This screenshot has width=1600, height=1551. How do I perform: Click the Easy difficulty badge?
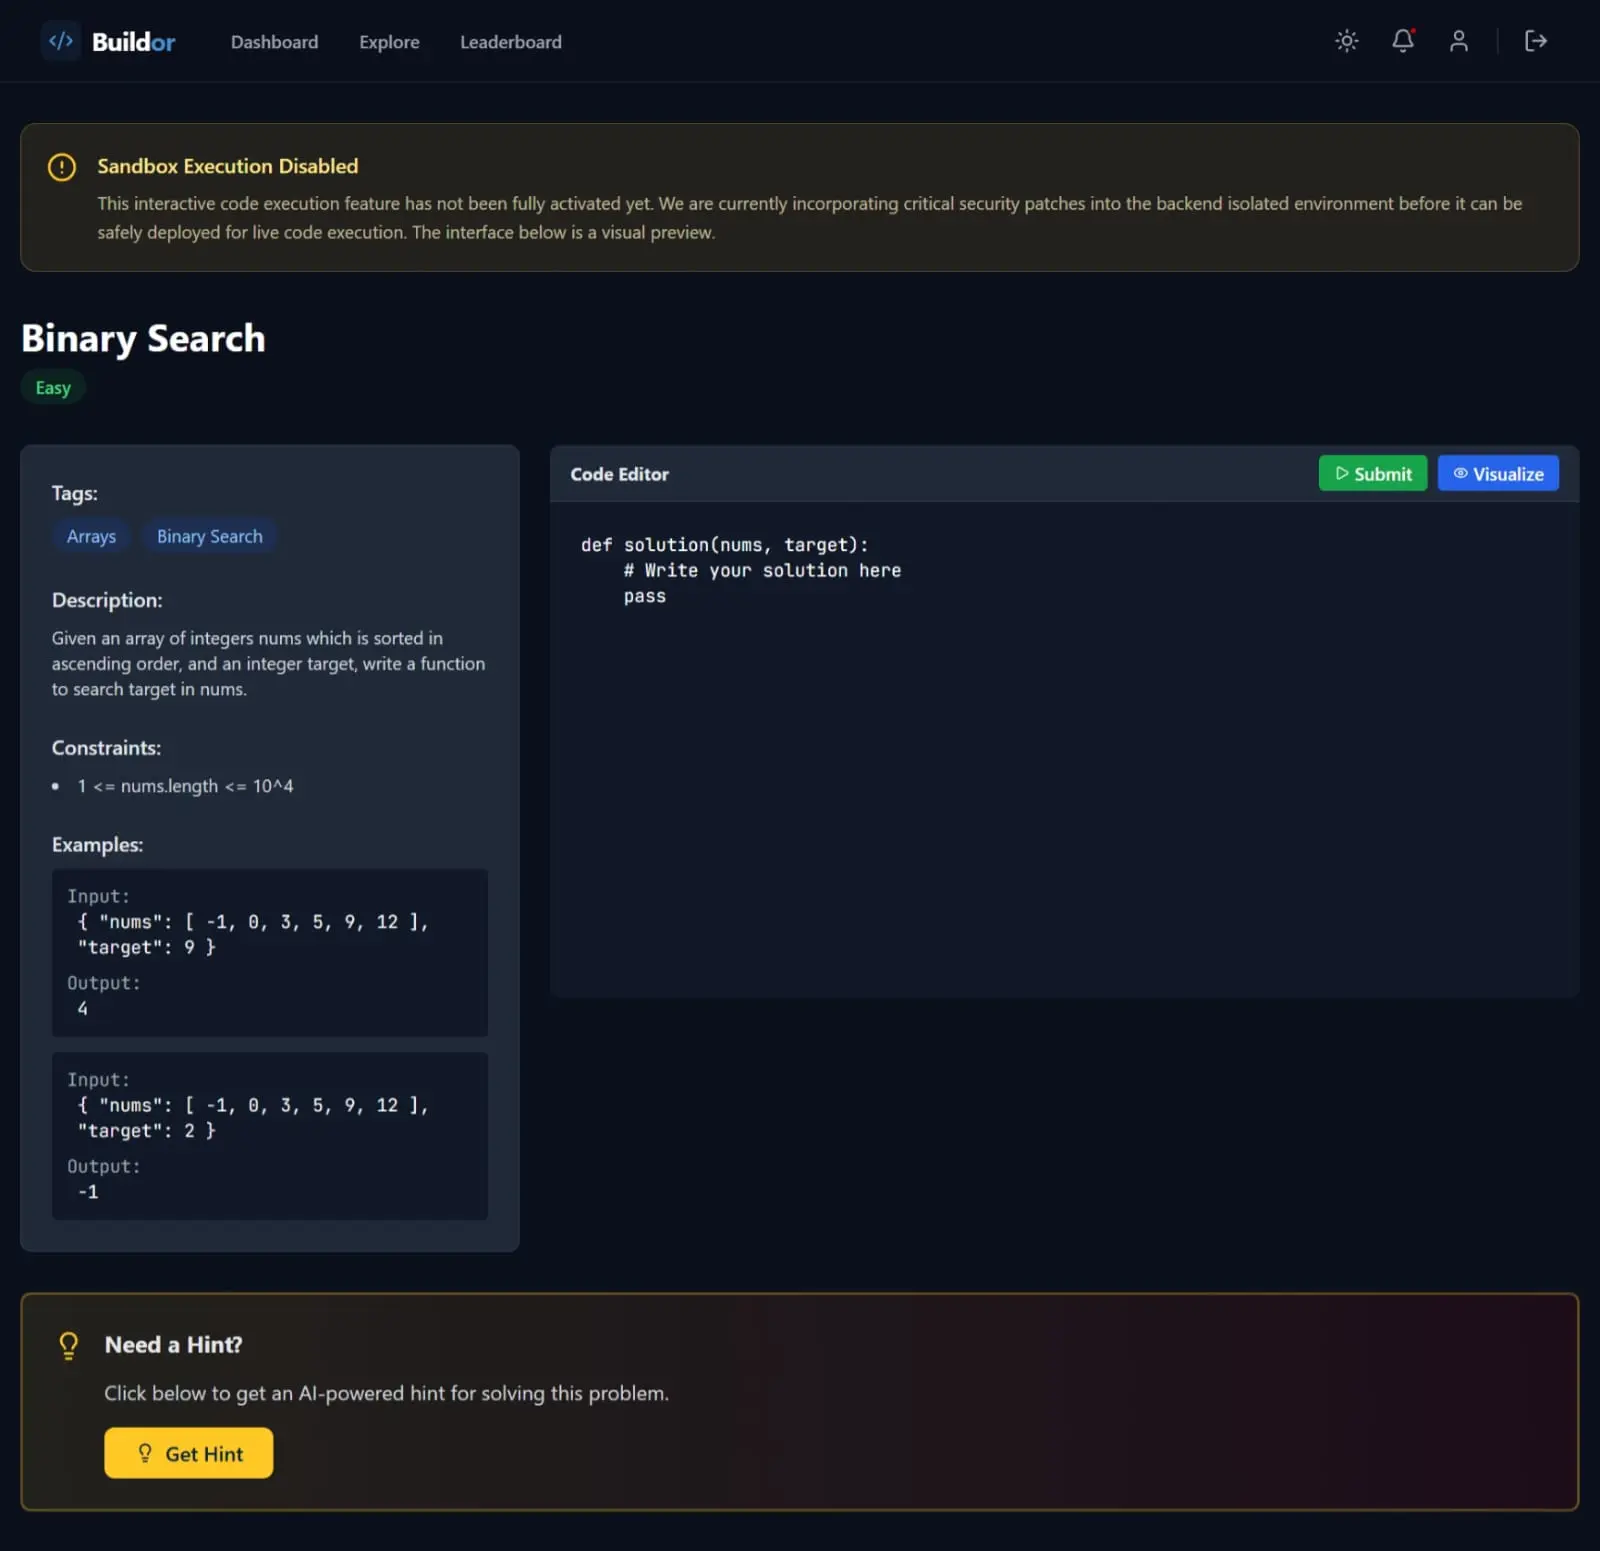(x=53, y=388)
